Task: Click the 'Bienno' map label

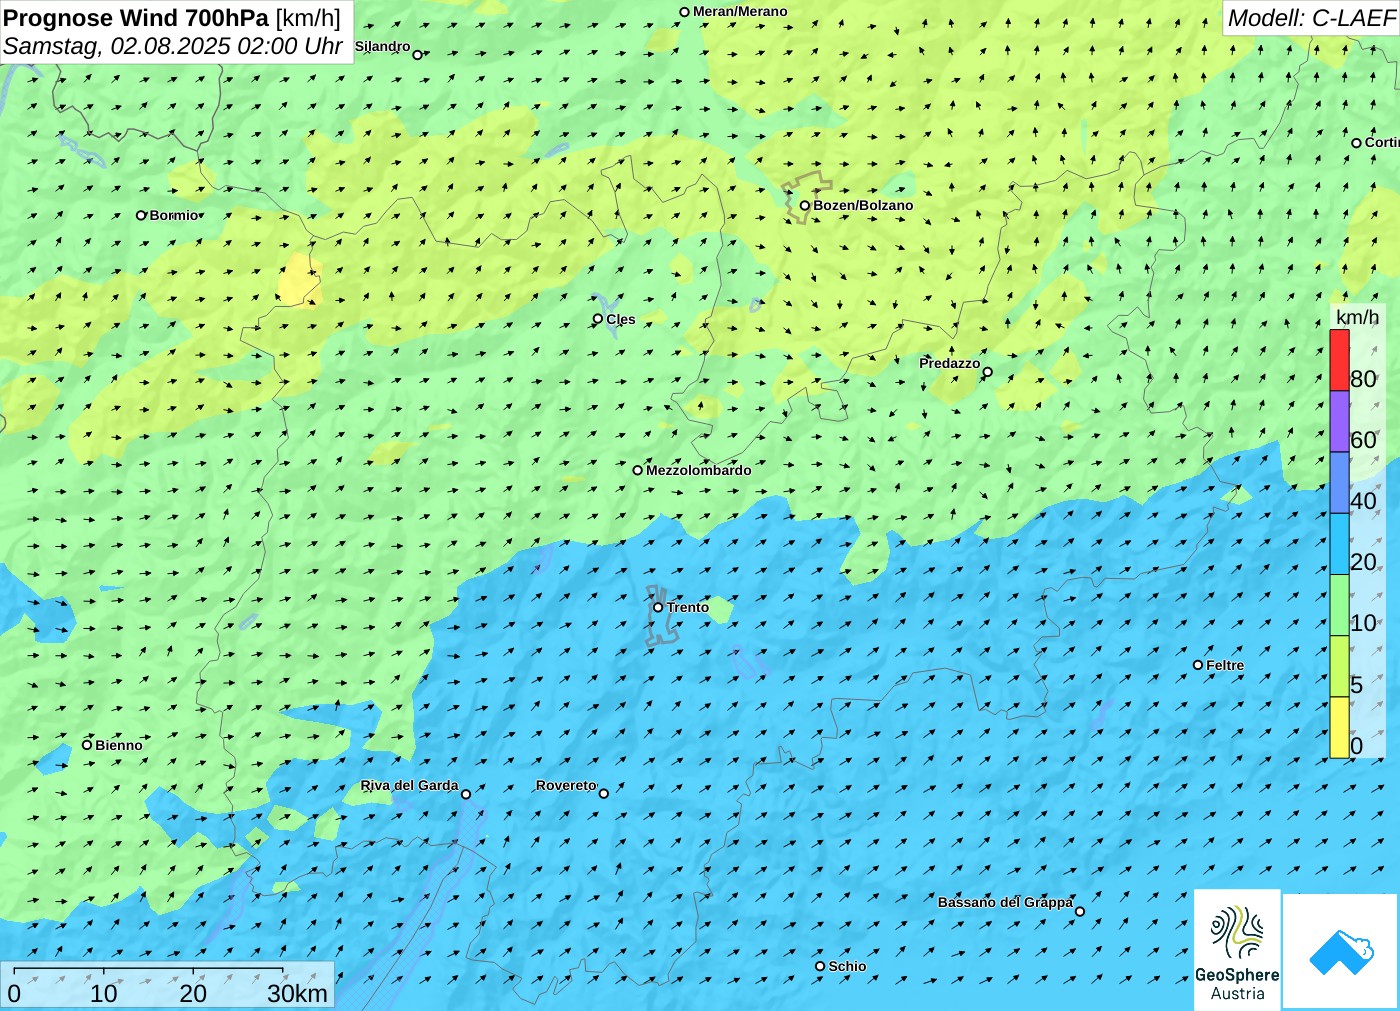Action: point(119,745)
